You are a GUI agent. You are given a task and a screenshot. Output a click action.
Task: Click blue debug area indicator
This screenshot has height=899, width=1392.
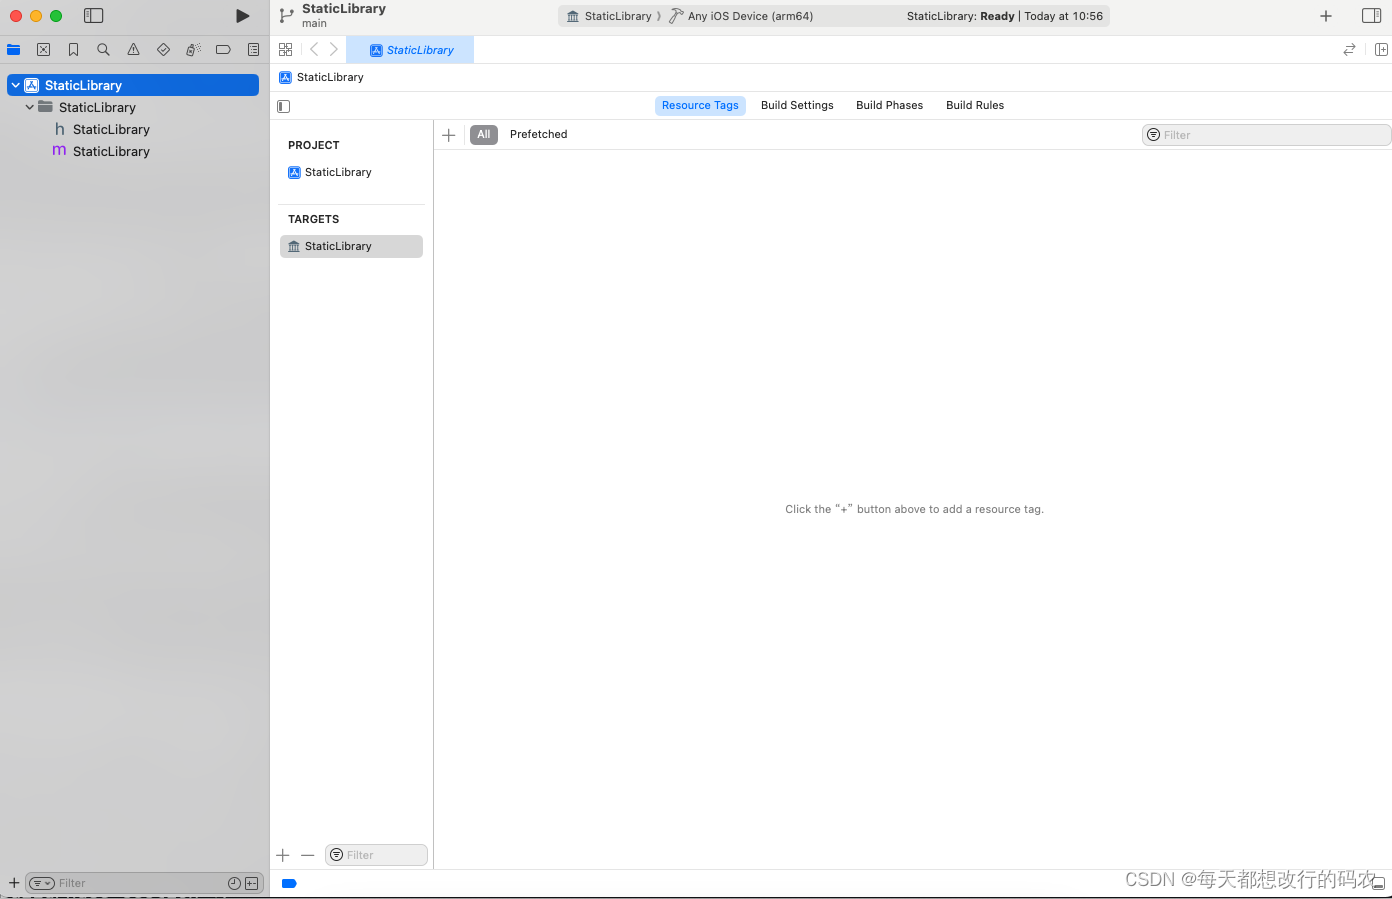coord(289,883)
